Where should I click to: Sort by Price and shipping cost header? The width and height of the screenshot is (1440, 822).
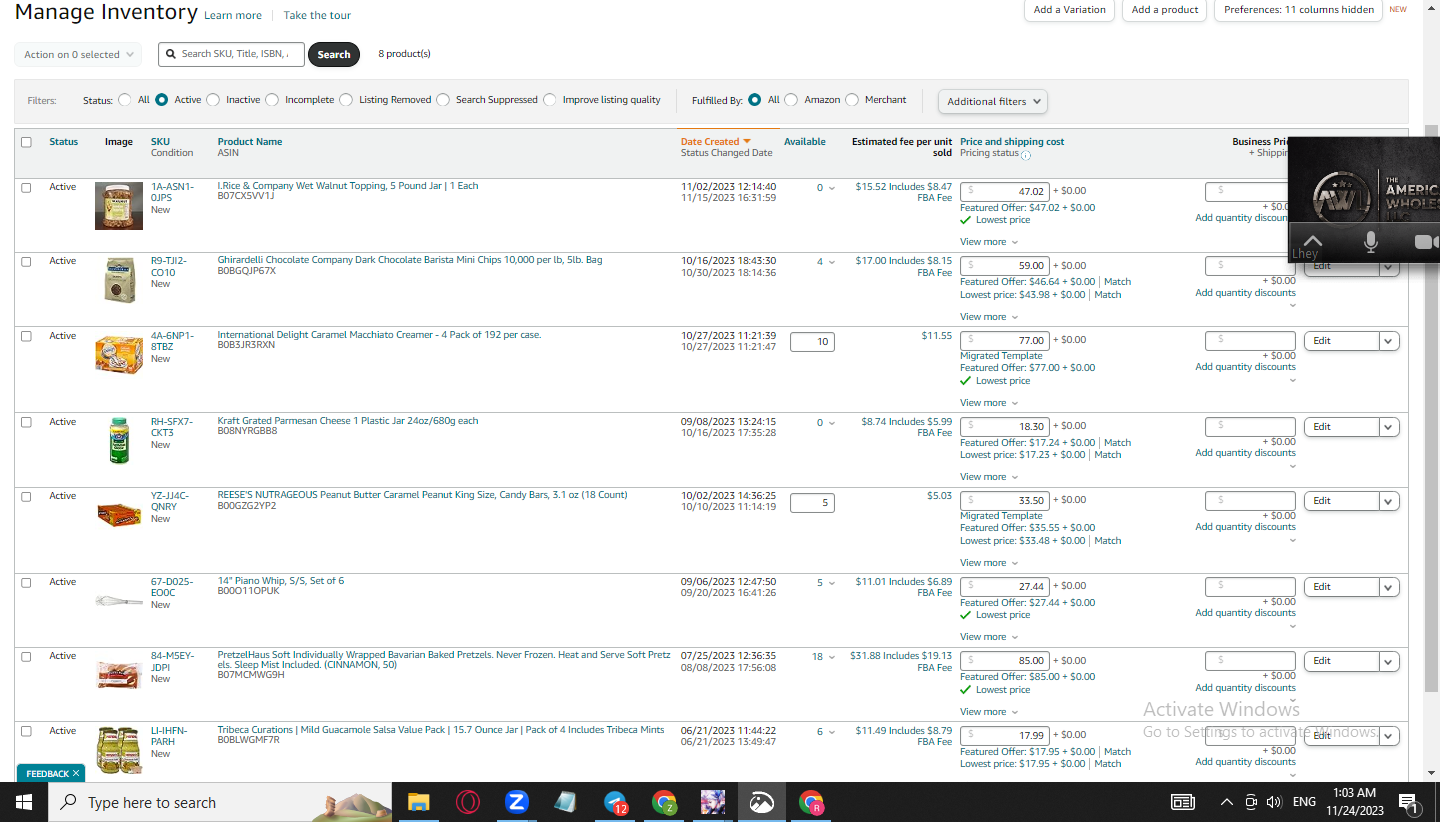point(1012,142)
